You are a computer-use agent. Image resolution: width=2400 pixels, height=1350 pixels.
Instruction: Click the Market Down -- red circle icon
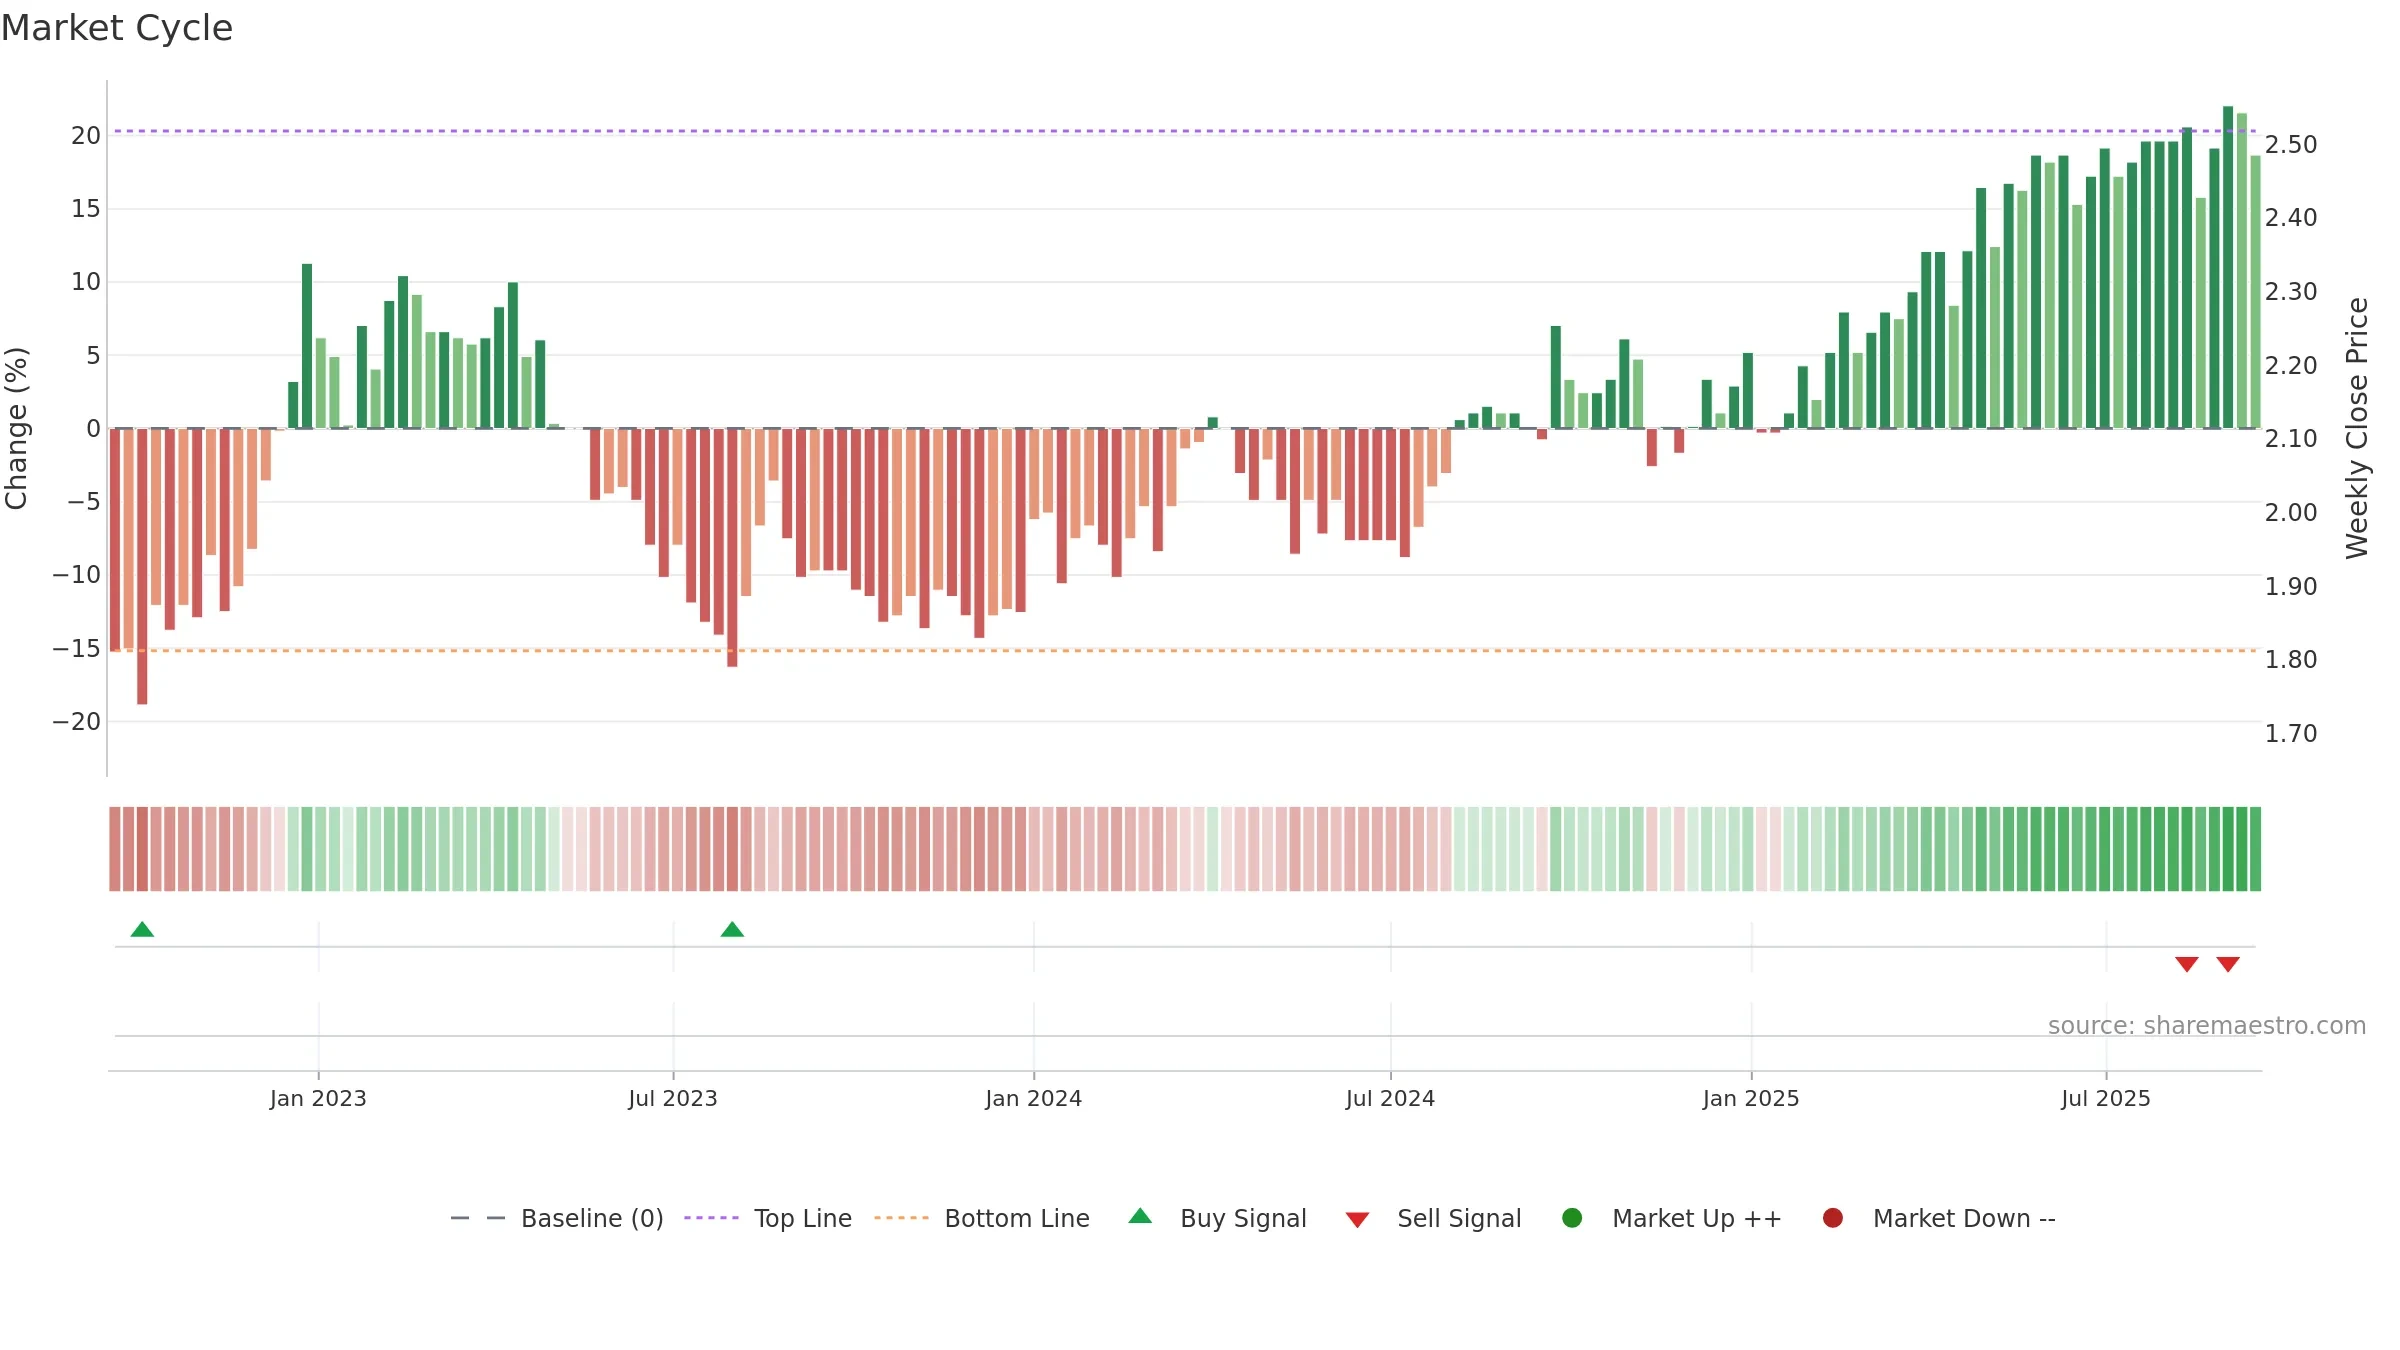1833,1218
